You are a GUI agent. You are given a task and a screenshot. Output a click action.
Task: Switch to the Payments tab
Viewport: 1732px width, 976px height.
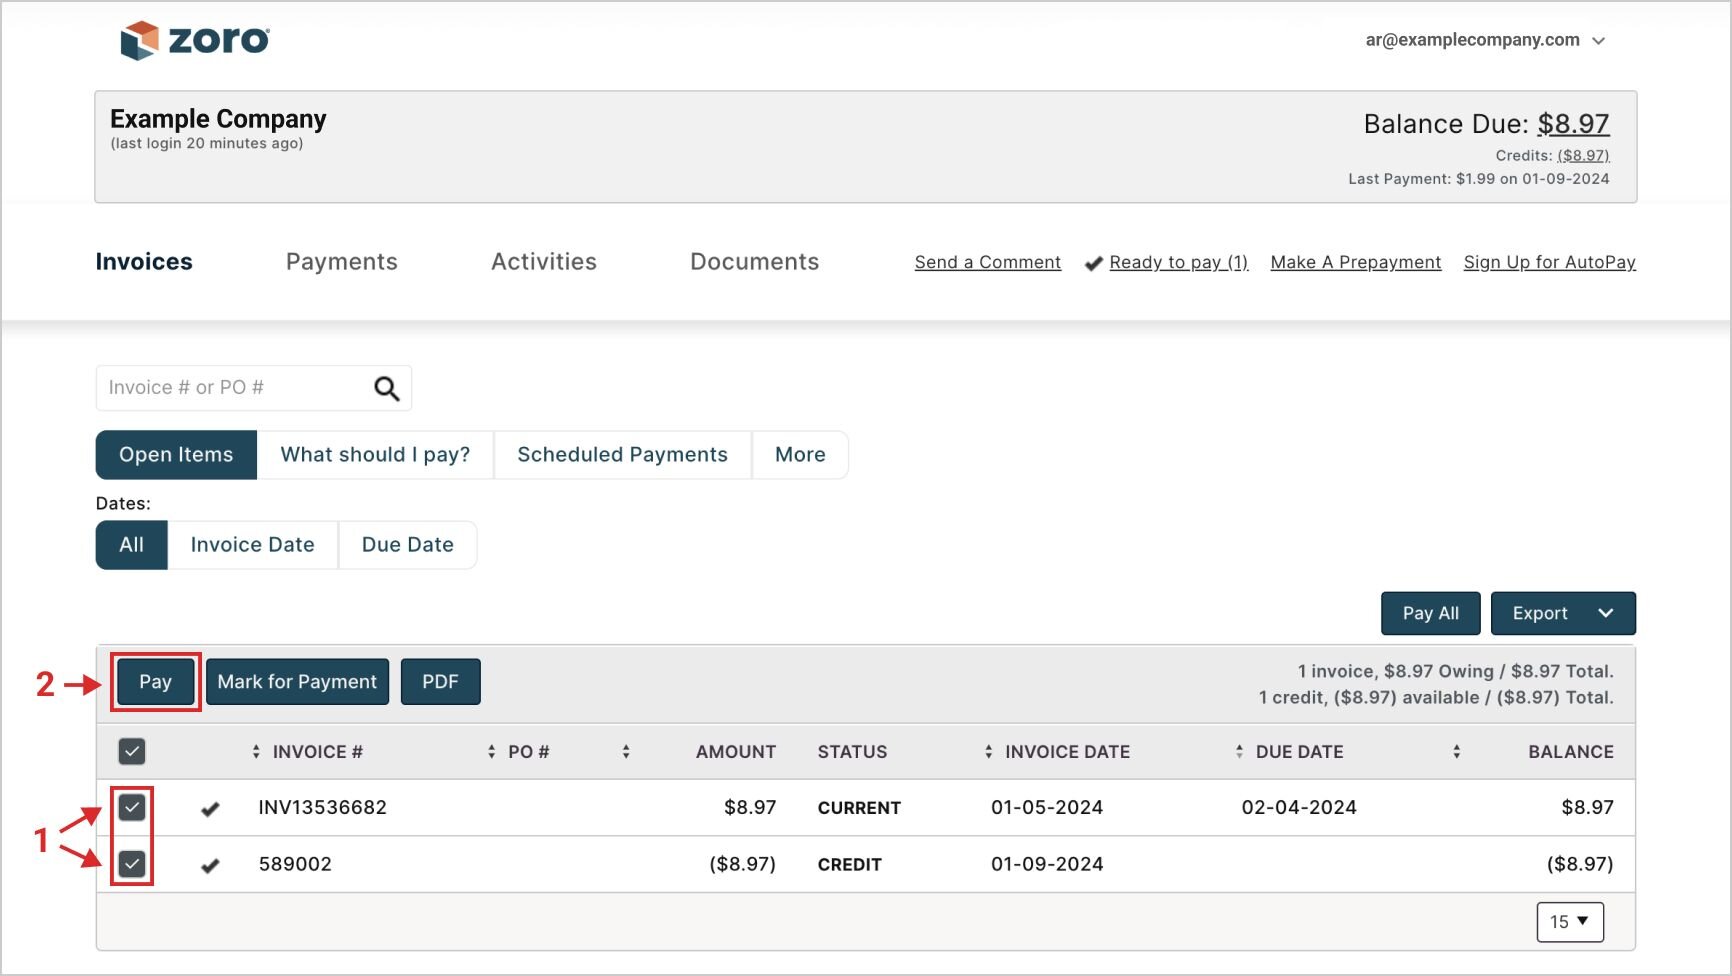click(341, 262)
